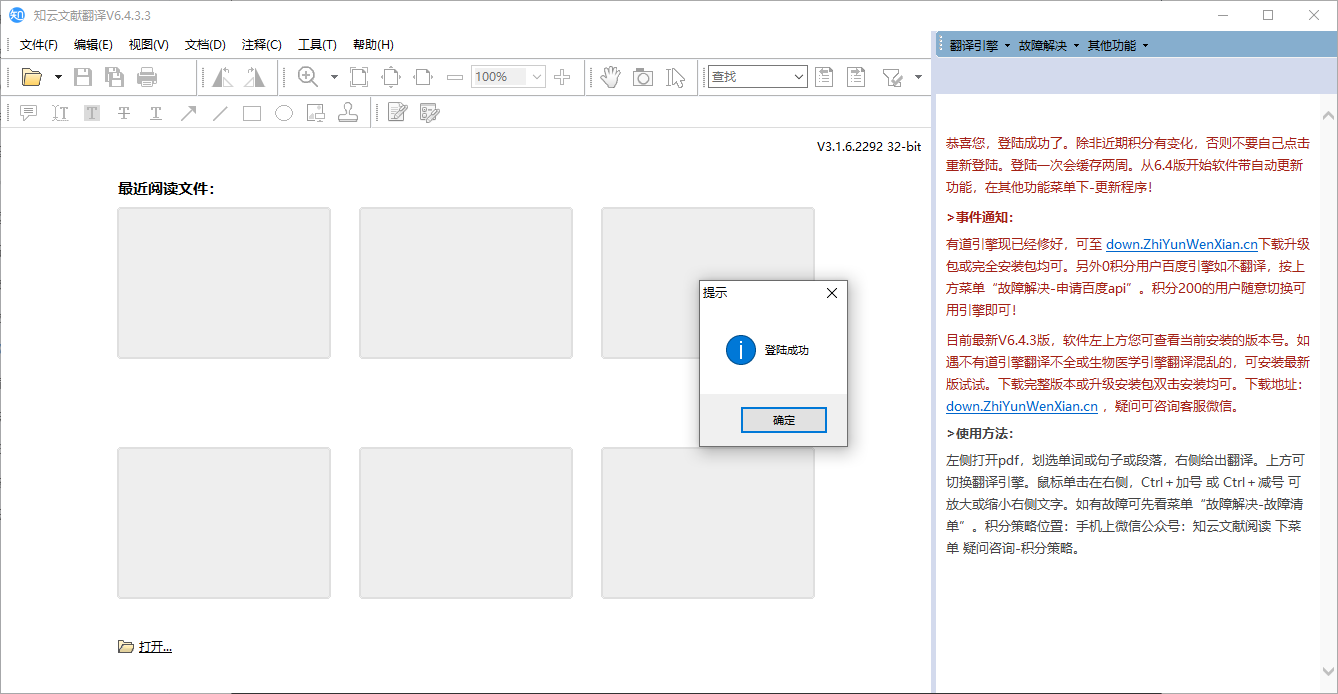Click the scroll-down arrow in translation panel
The width and height of the screenshot is (1338, 694).
1329,670
